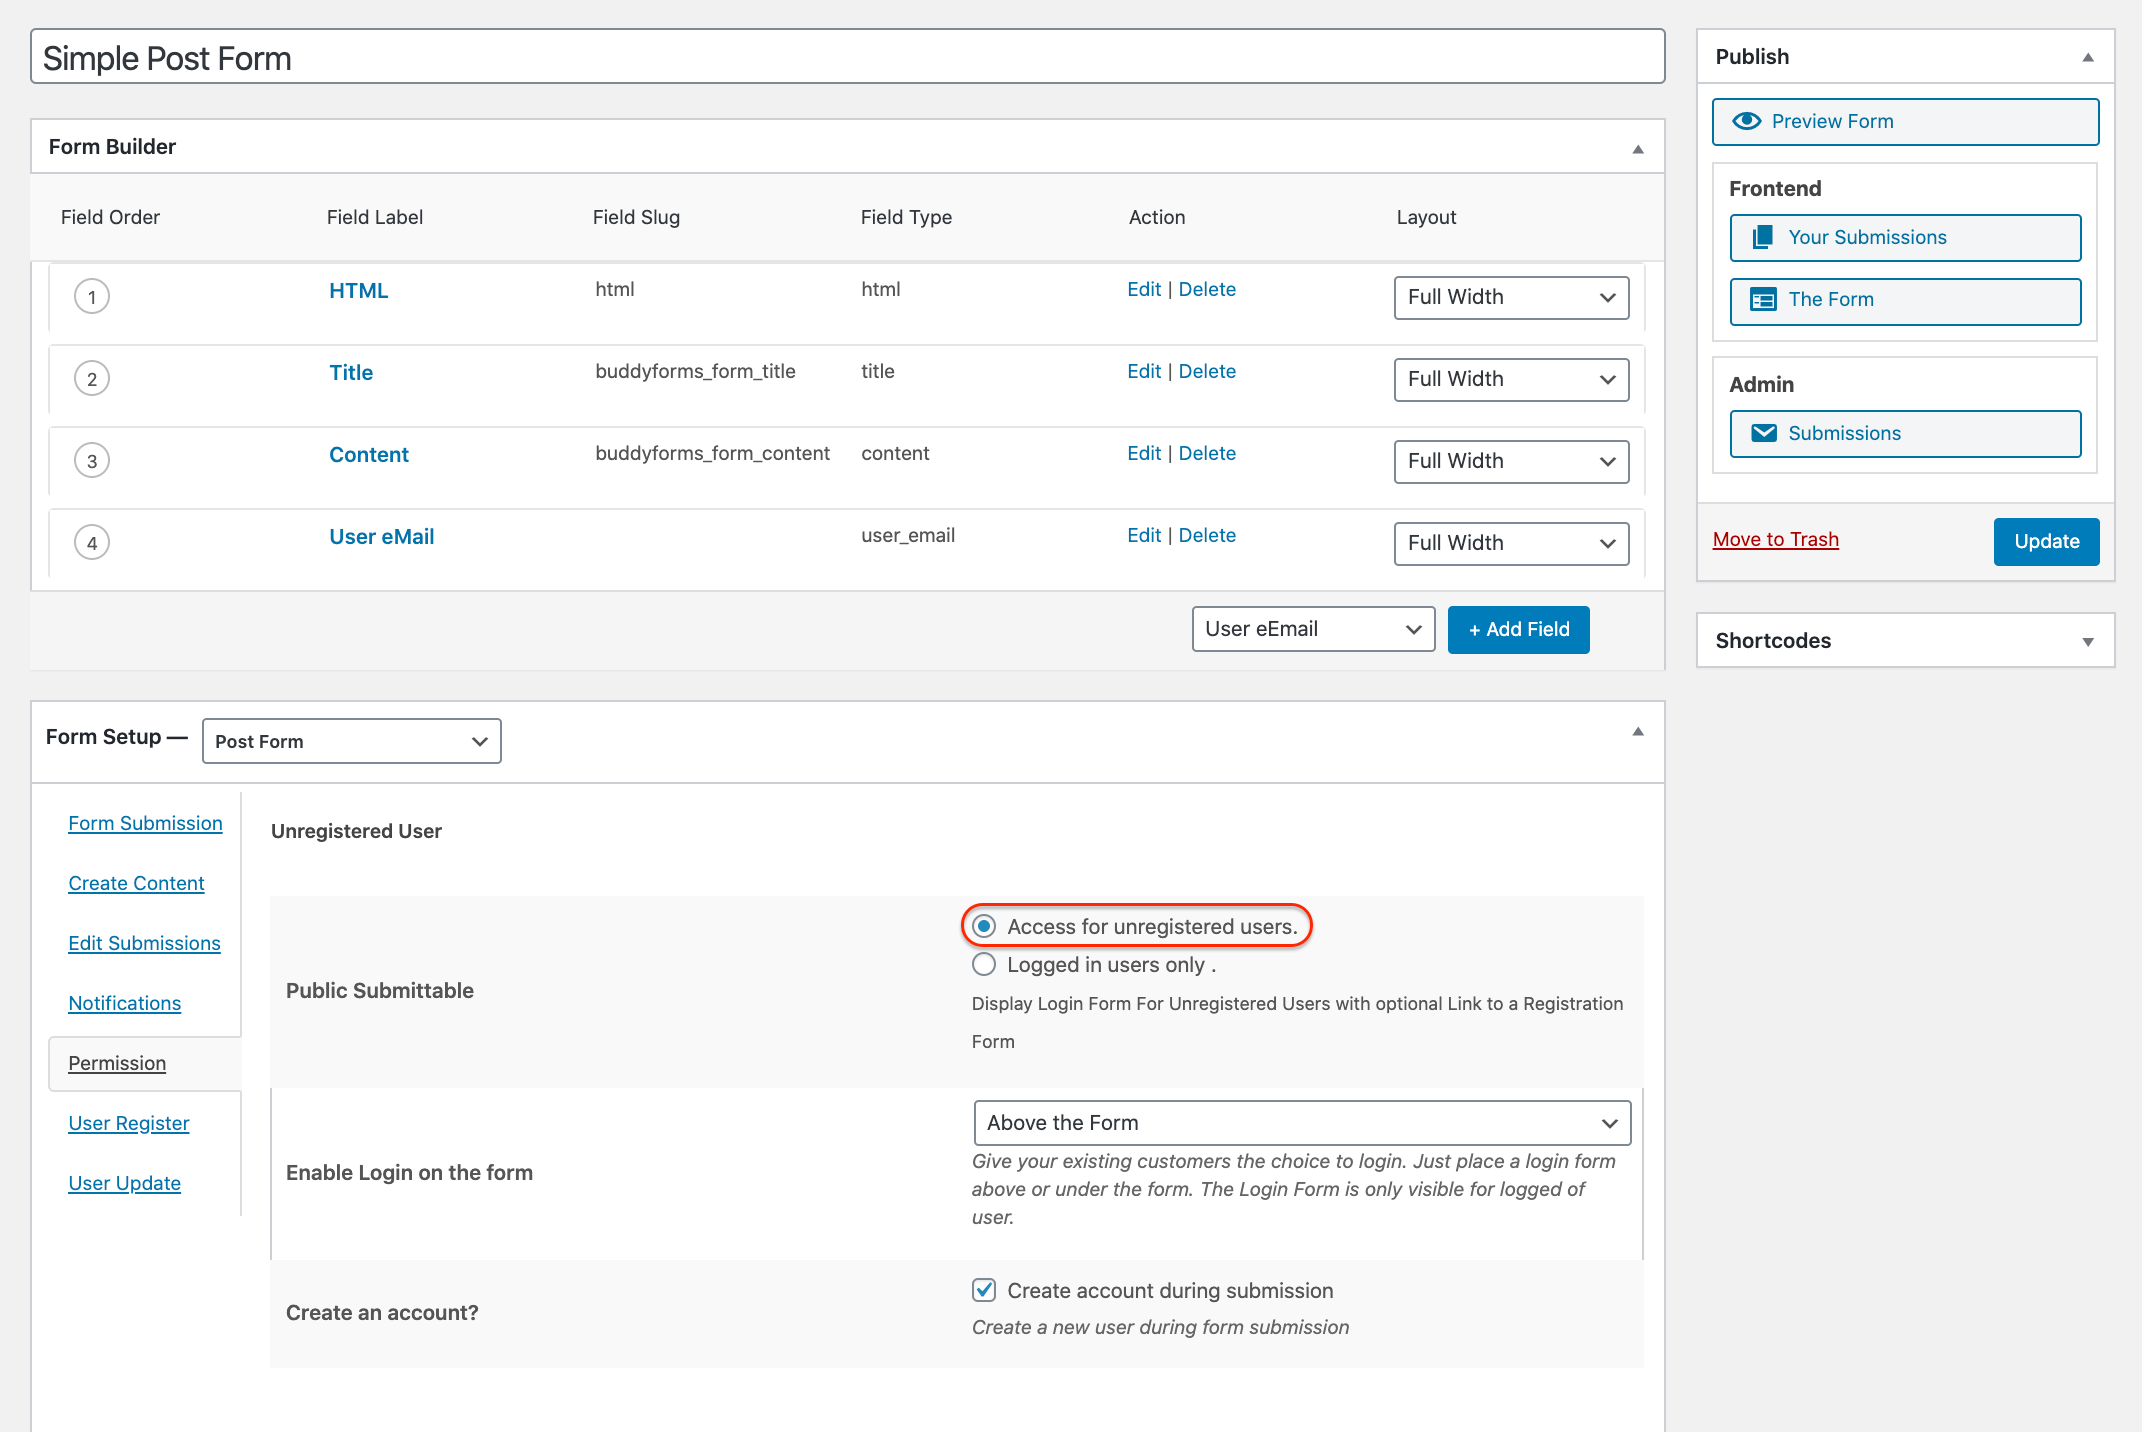Select Logged in users only radio
Screen dimensions: 2142x1432
tap(984, 964)
